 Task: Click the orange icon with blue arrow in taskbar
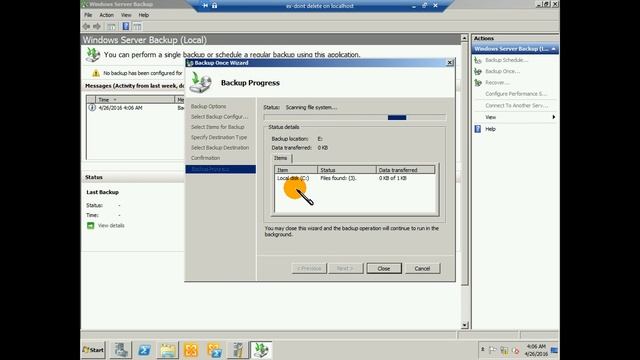(215, 350)
